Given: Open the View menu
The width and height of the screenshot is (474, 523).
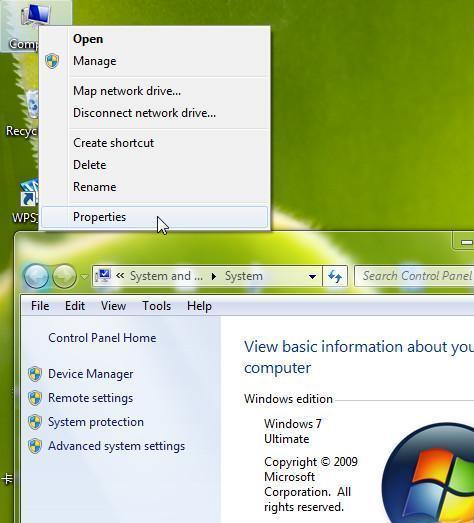Looking at the screenshot, I should pos(113,306).
